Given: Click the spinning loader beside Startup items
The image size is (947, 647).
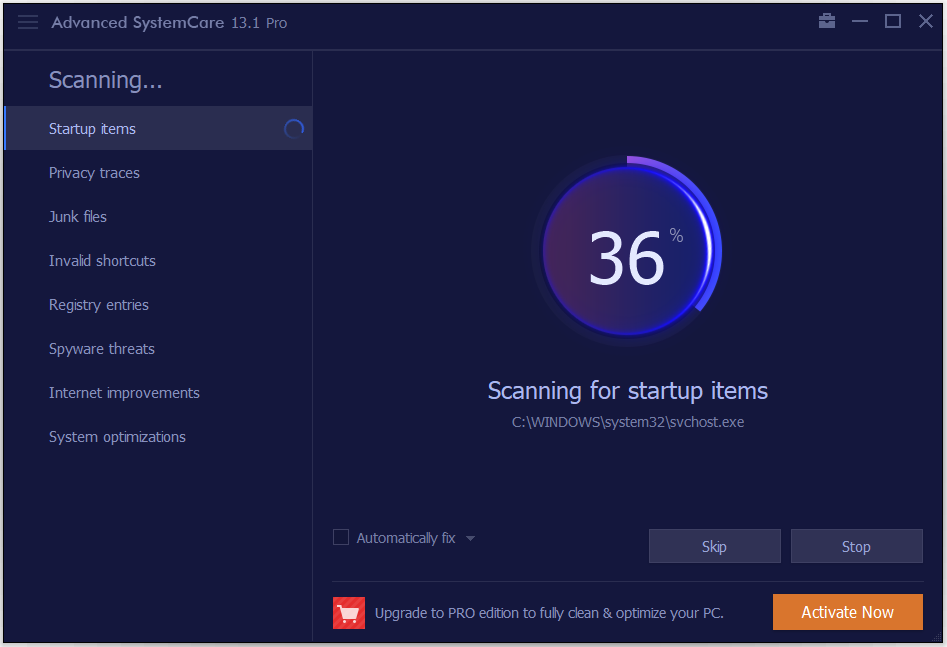Looking at the screenshot, I should [x=294, y=129].
